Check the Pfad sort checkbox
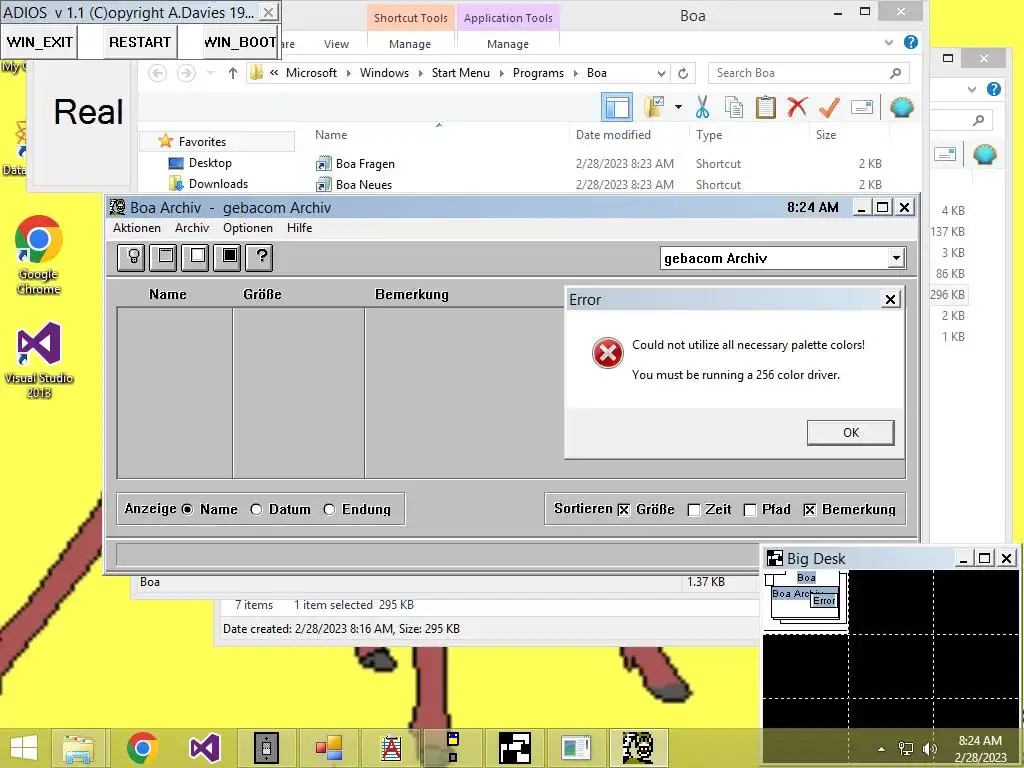 pos(750,510)
